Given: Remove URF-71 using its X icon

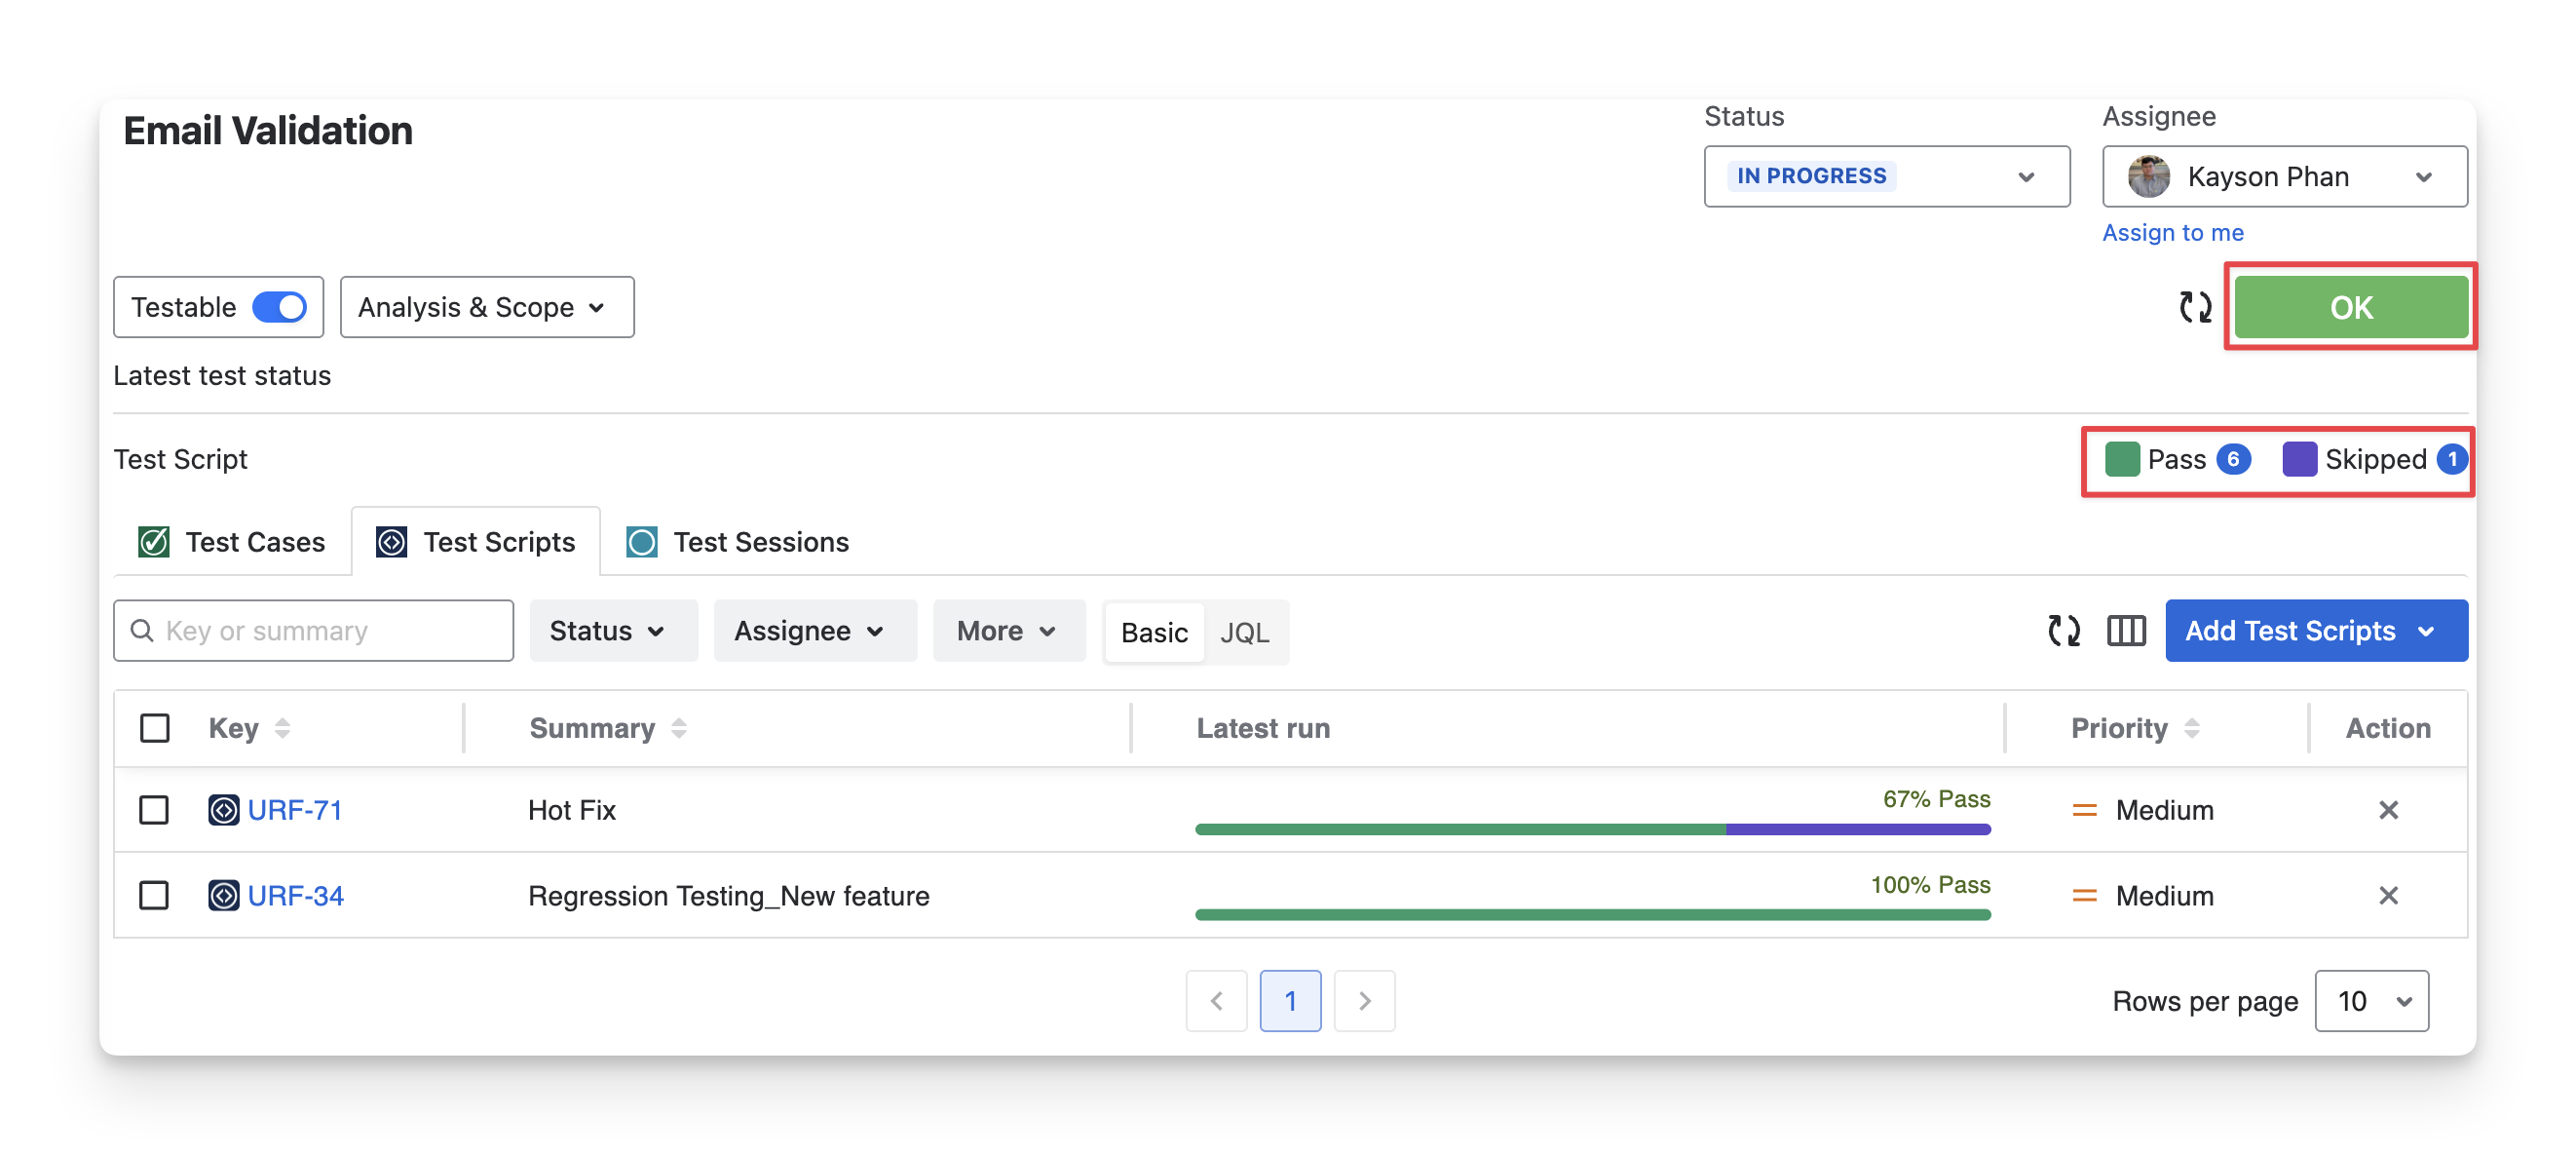Looking at the screenshot, I should (x=2387, y=809).
